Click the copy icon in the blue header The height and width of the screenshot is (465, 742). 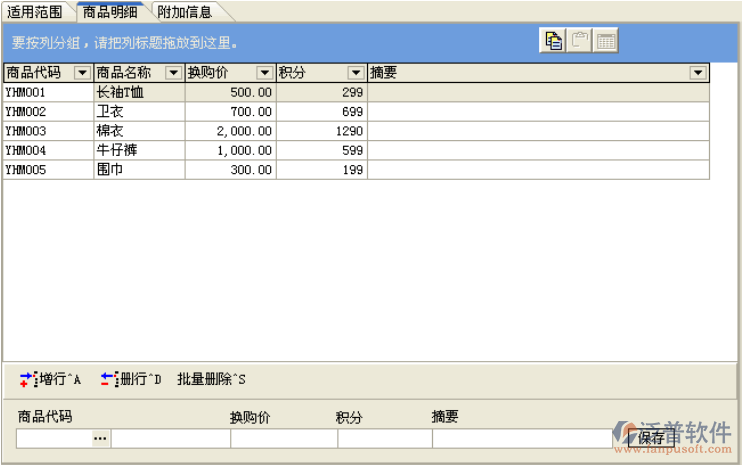point(553,41)
